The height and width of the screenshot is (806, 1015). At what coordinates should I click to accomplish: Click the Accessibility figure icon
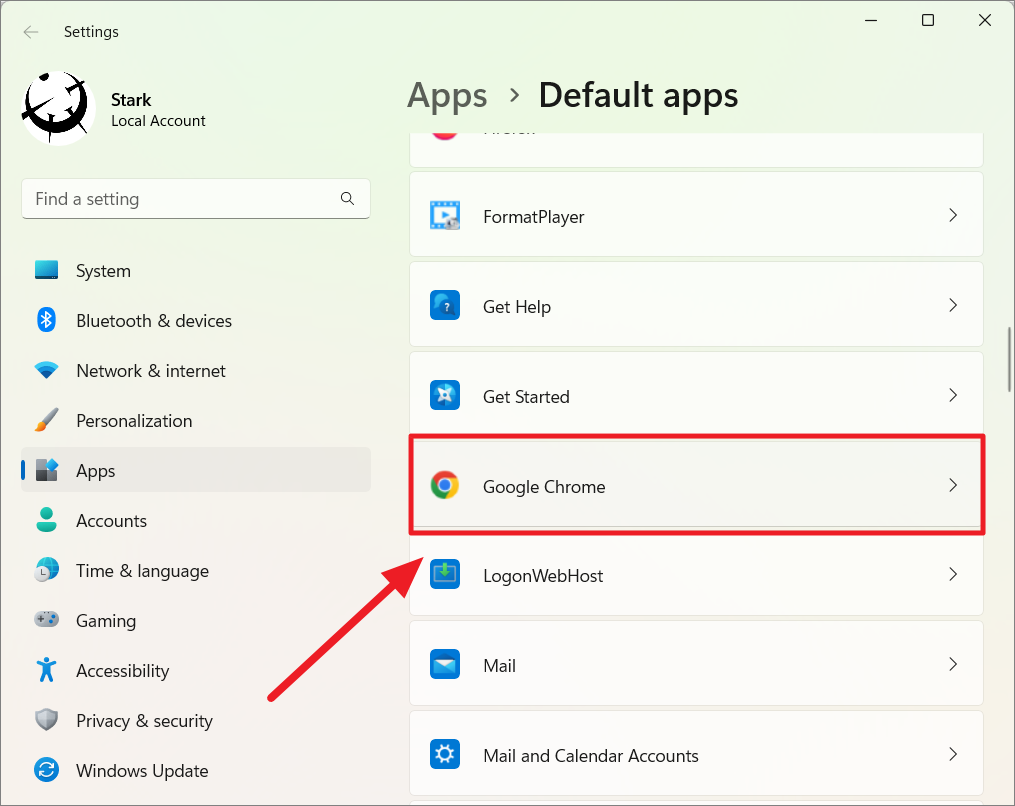[x=47, y=669]
